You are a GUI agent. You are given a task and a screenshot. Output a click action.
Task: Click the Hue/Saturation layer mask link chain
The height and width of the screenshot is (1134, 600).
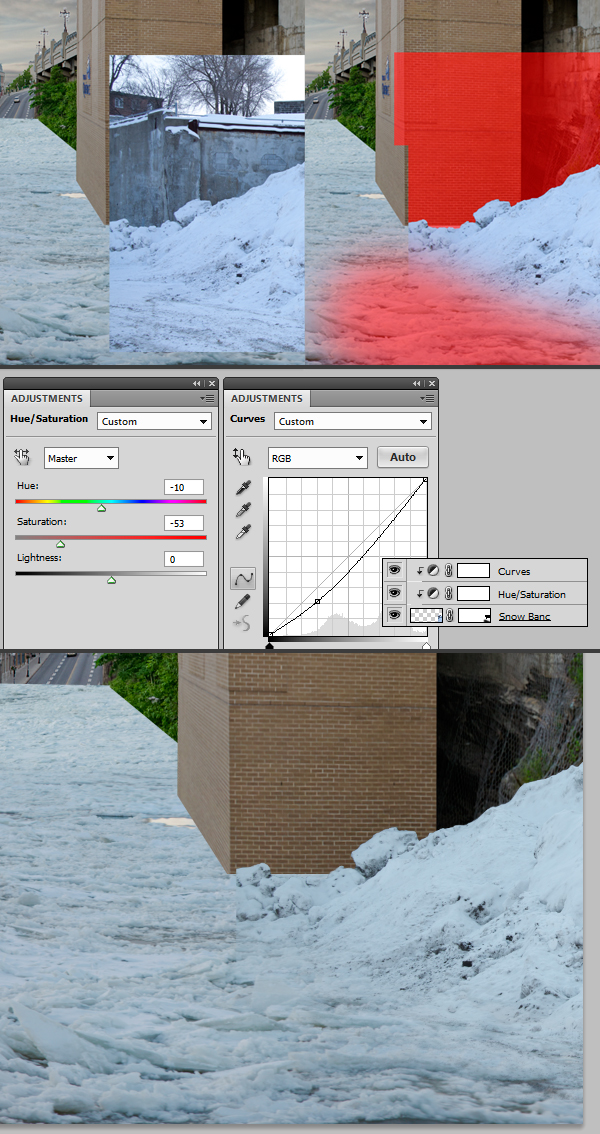click(448, 594)
